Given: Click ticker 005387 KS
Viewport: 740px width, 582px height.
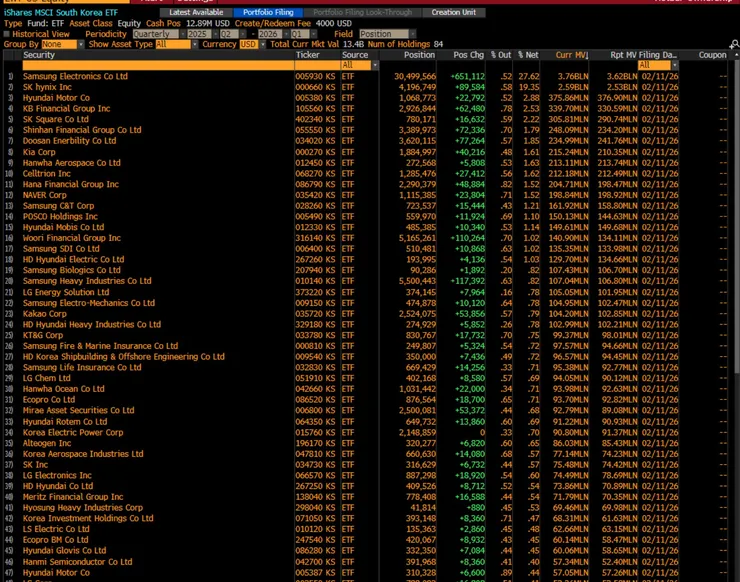Looking at the screenshot, I should (315, 573).
